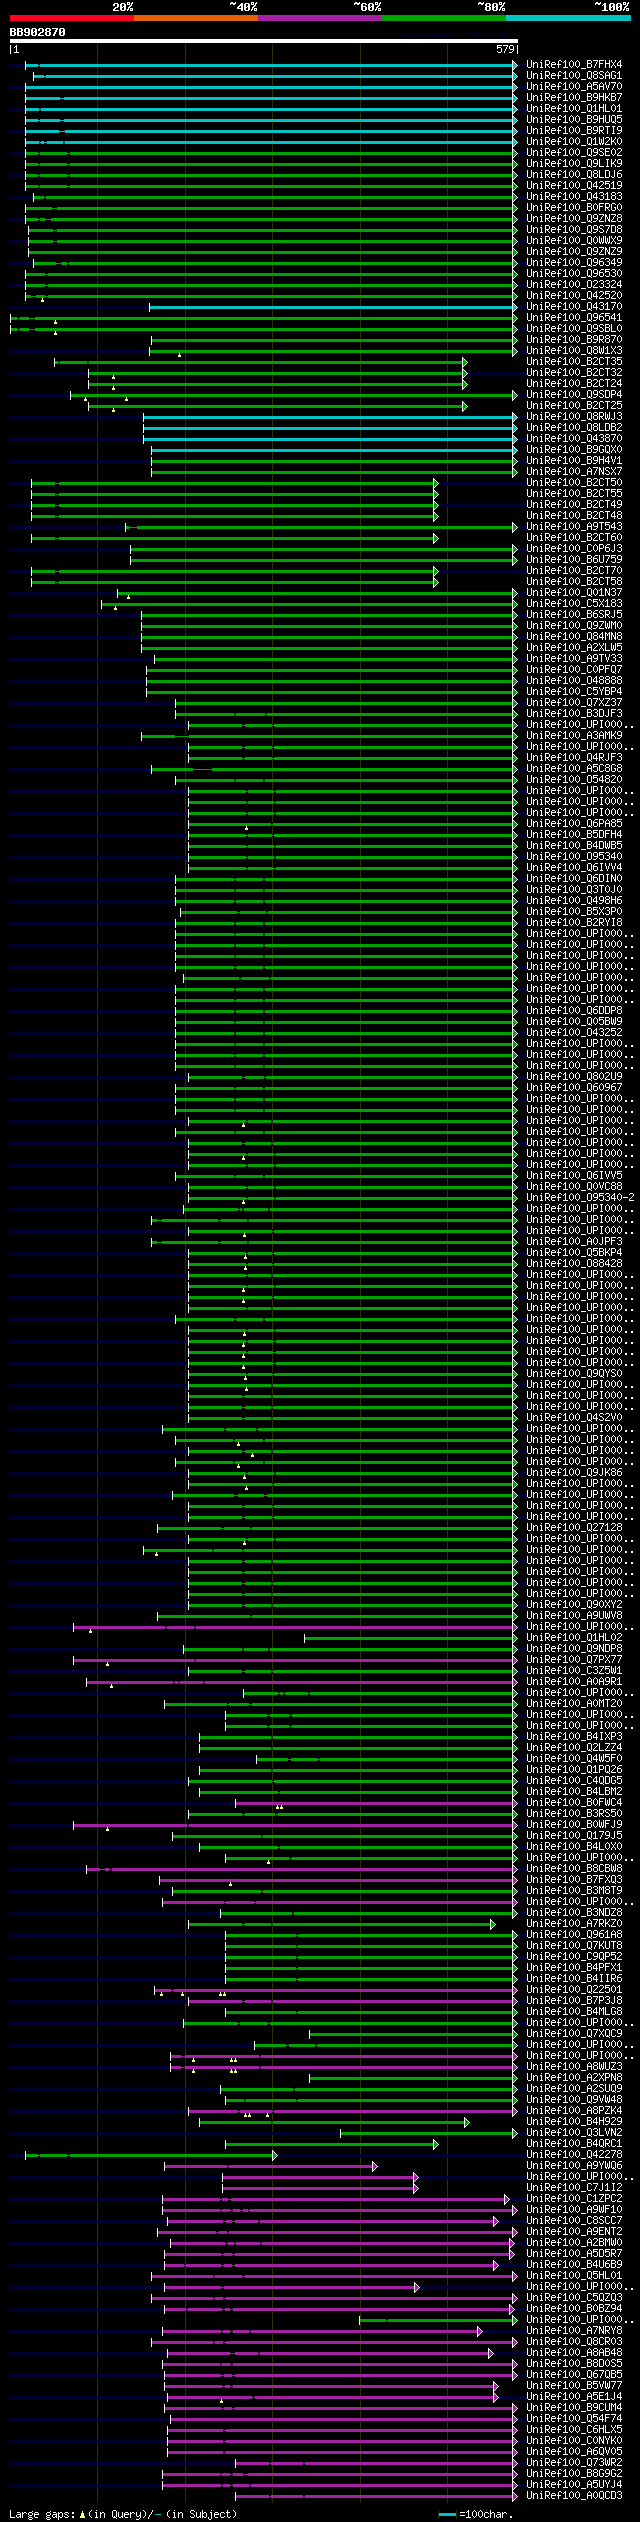Image resolution: width=640 pixels, height=2522 pixels.
Task: Select the UniRef100_O23324 label
Action: 574,285
